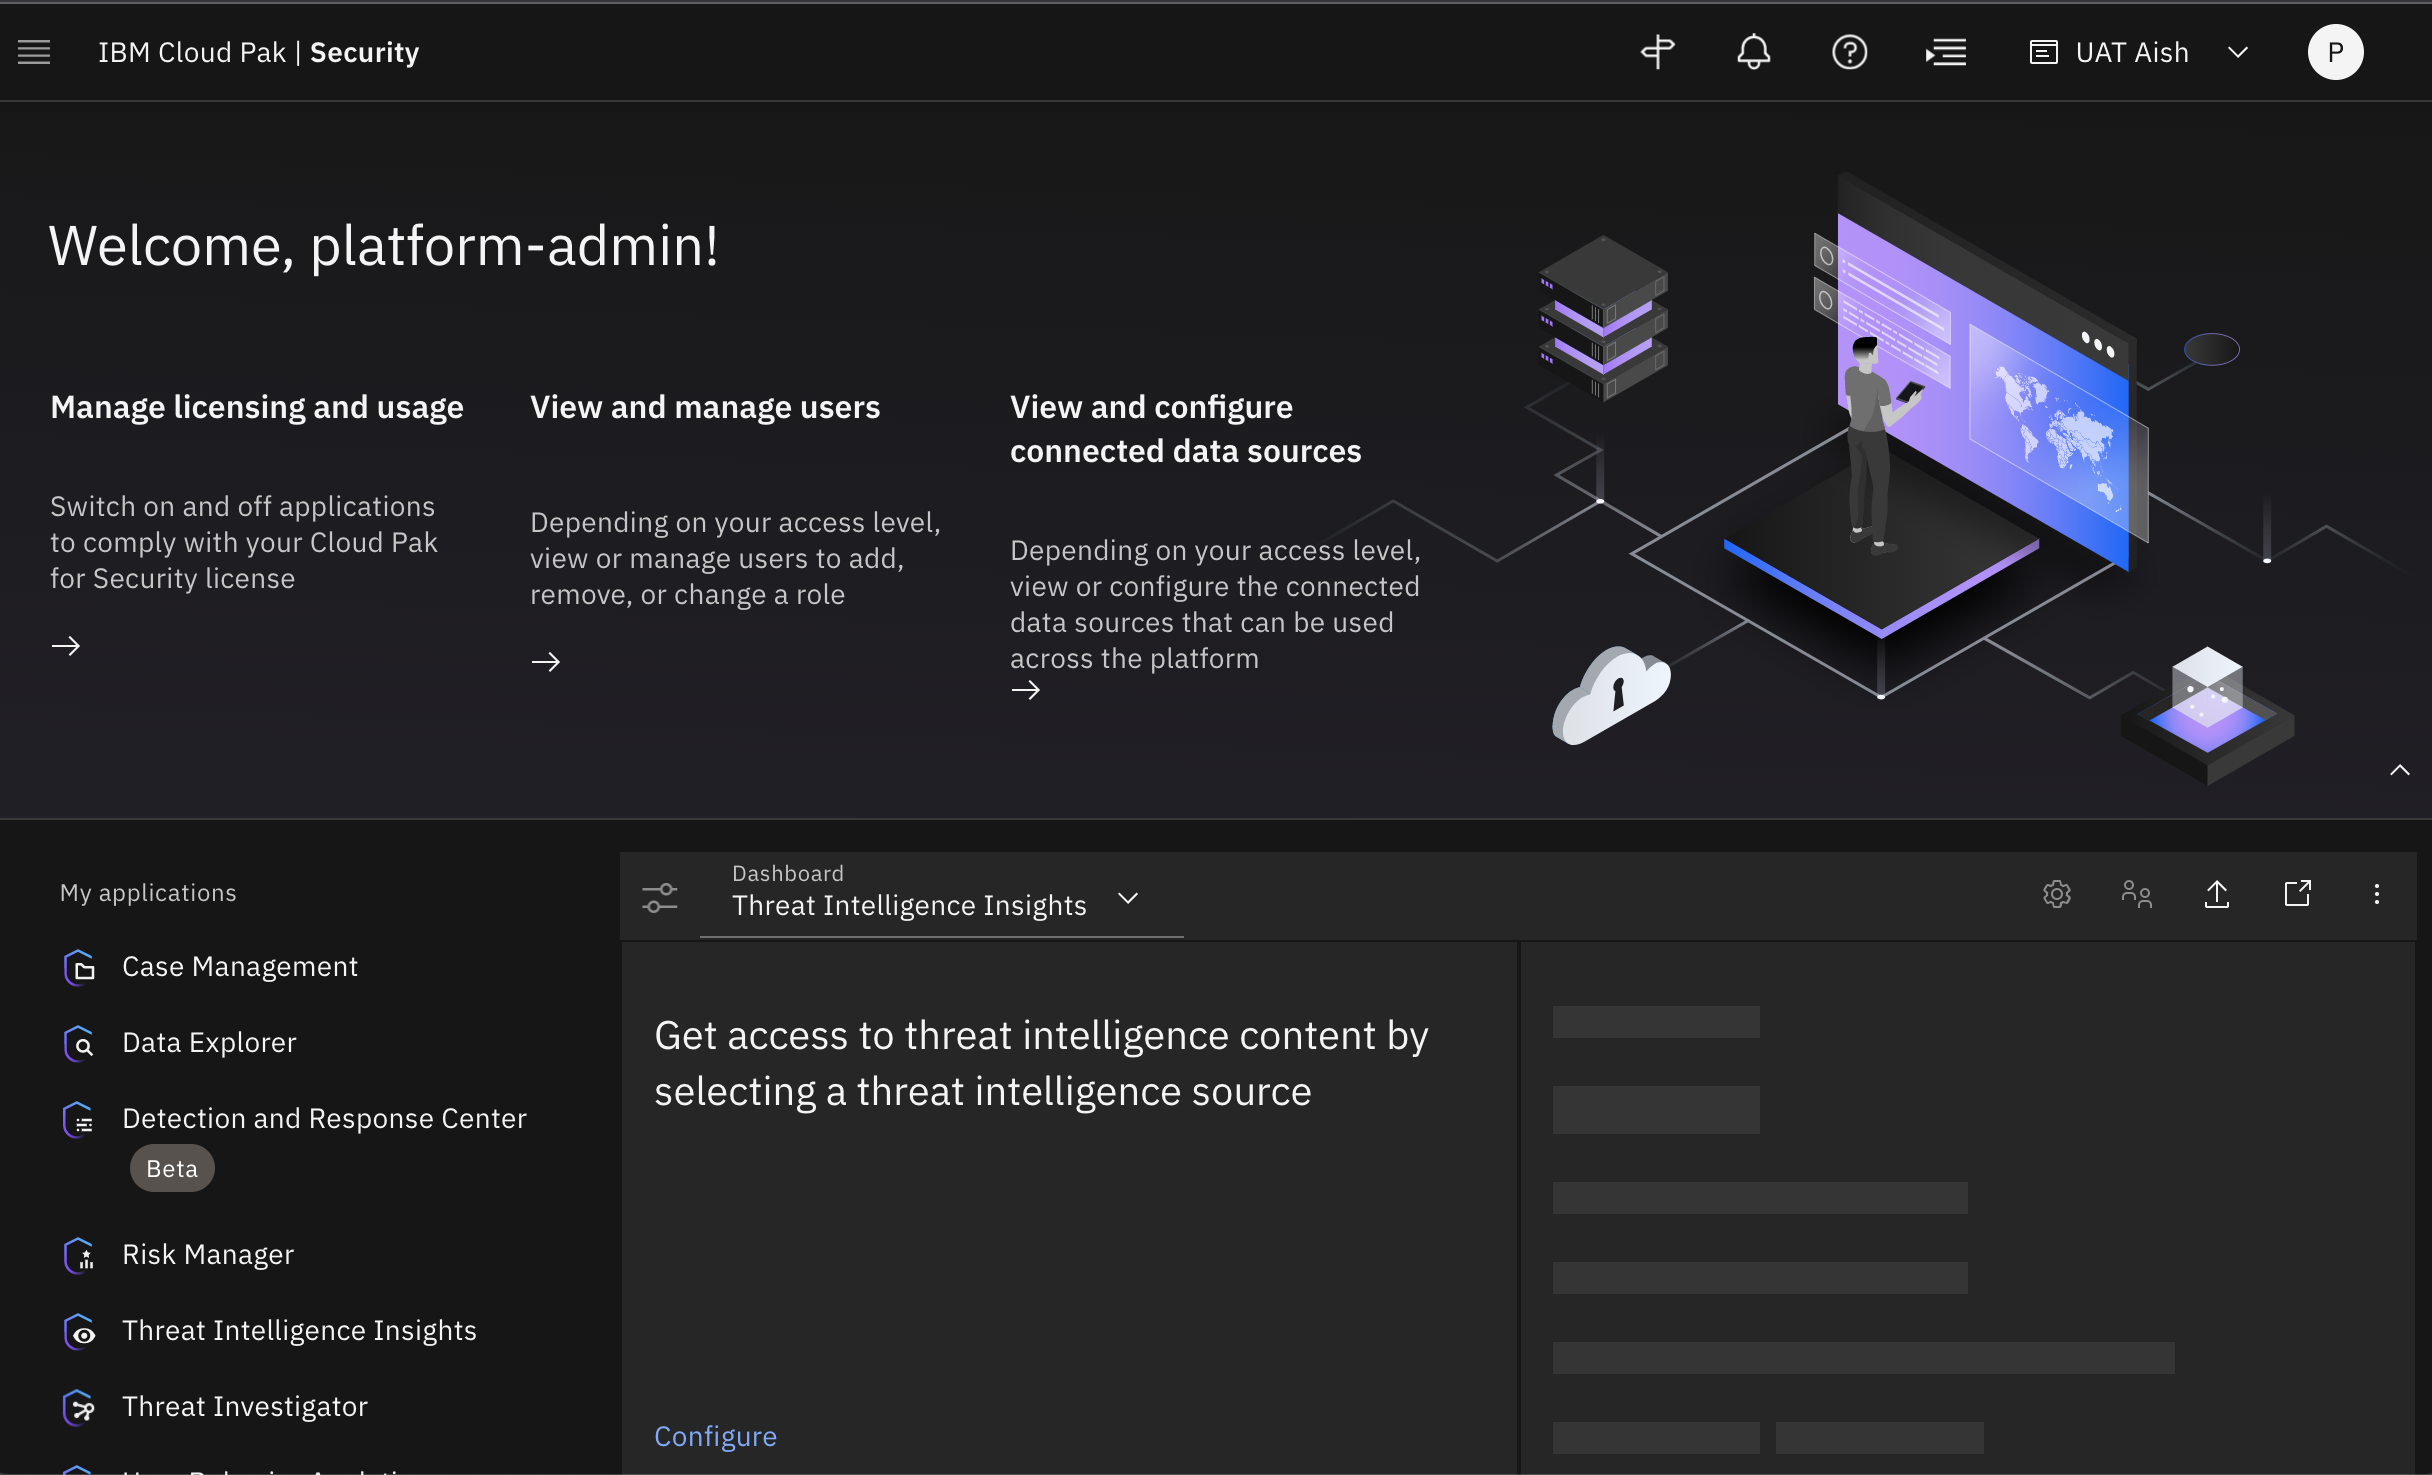
Task: Click the Detection and Response Center icon
Action: coord(80,1119)
